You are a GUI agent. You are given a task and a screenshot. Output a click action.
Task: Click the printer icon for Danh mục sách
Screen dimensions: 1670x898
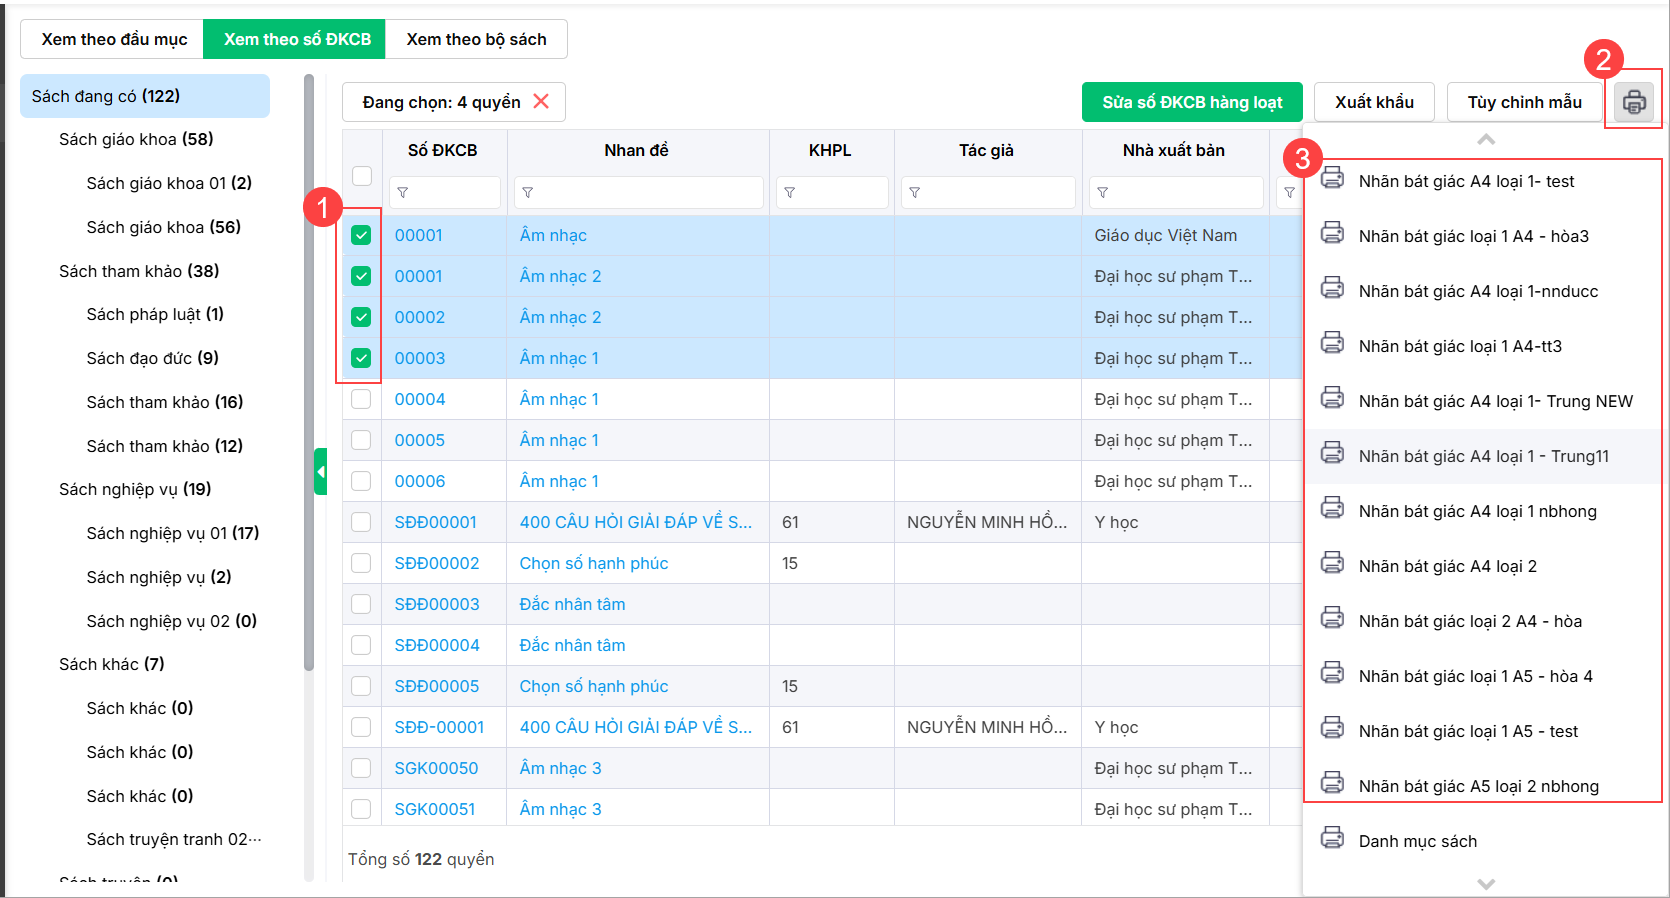click(1333, 838)
